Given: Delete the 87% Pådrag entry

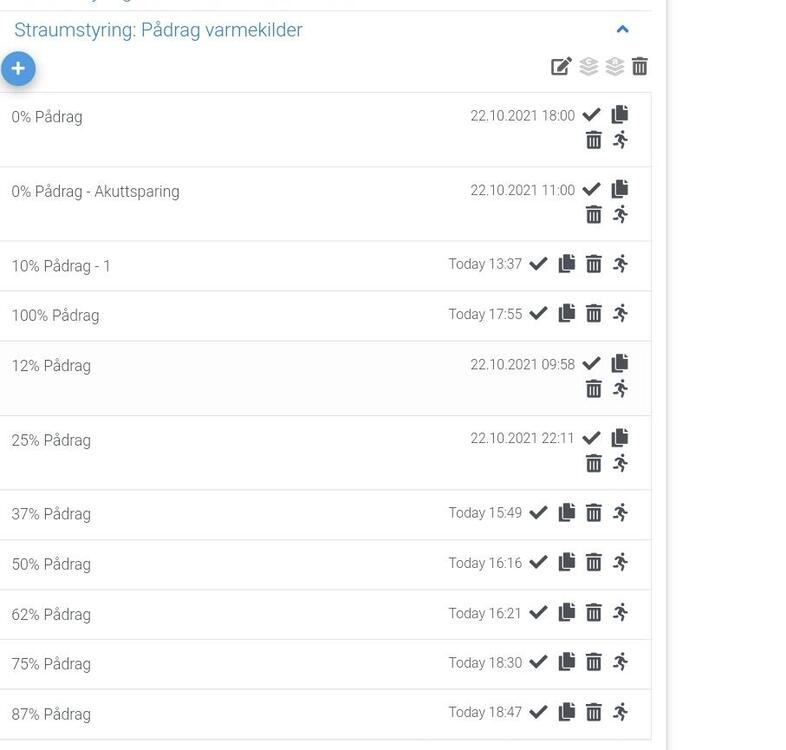Looking at the screenshot, I should pyautogui.click(x=593, y=712).
